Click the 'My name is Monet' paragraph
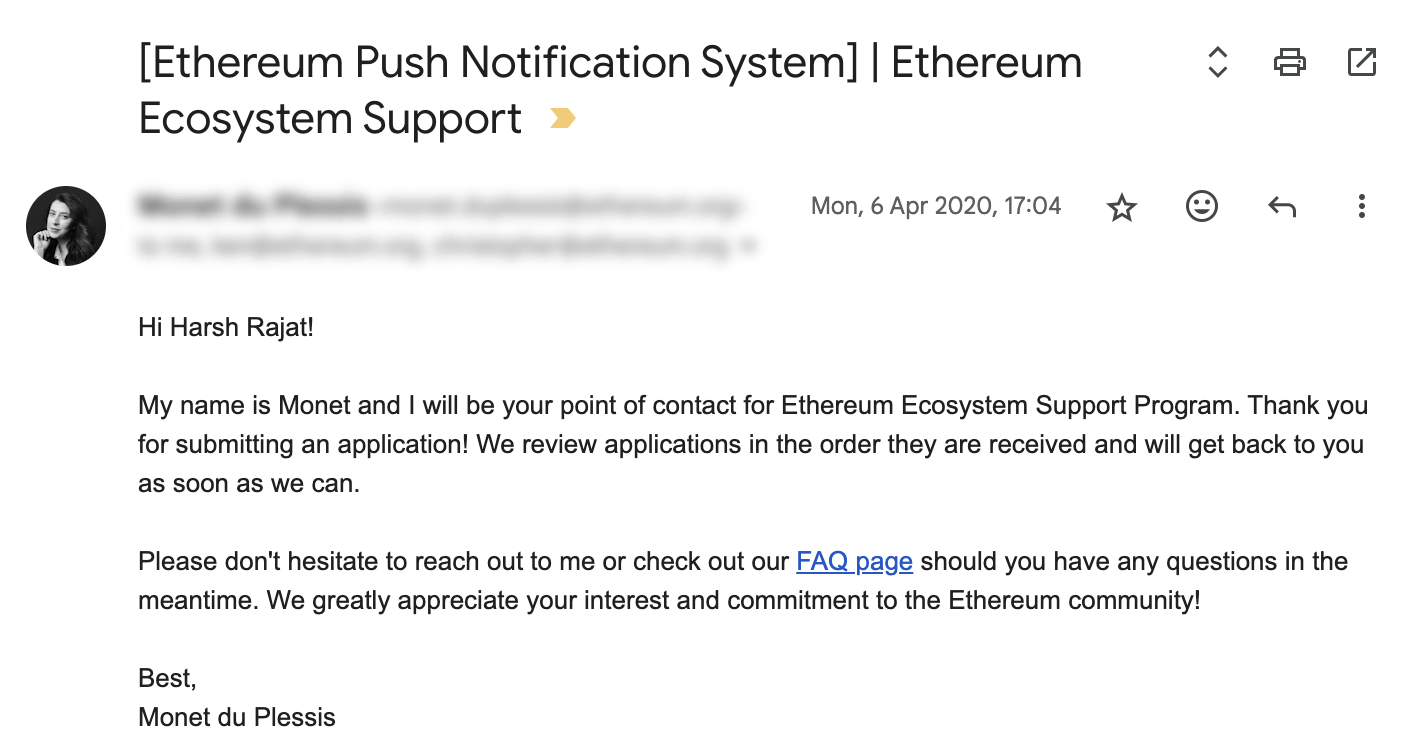This screenshot has height=756, width=1412. (x=752, y=444)
